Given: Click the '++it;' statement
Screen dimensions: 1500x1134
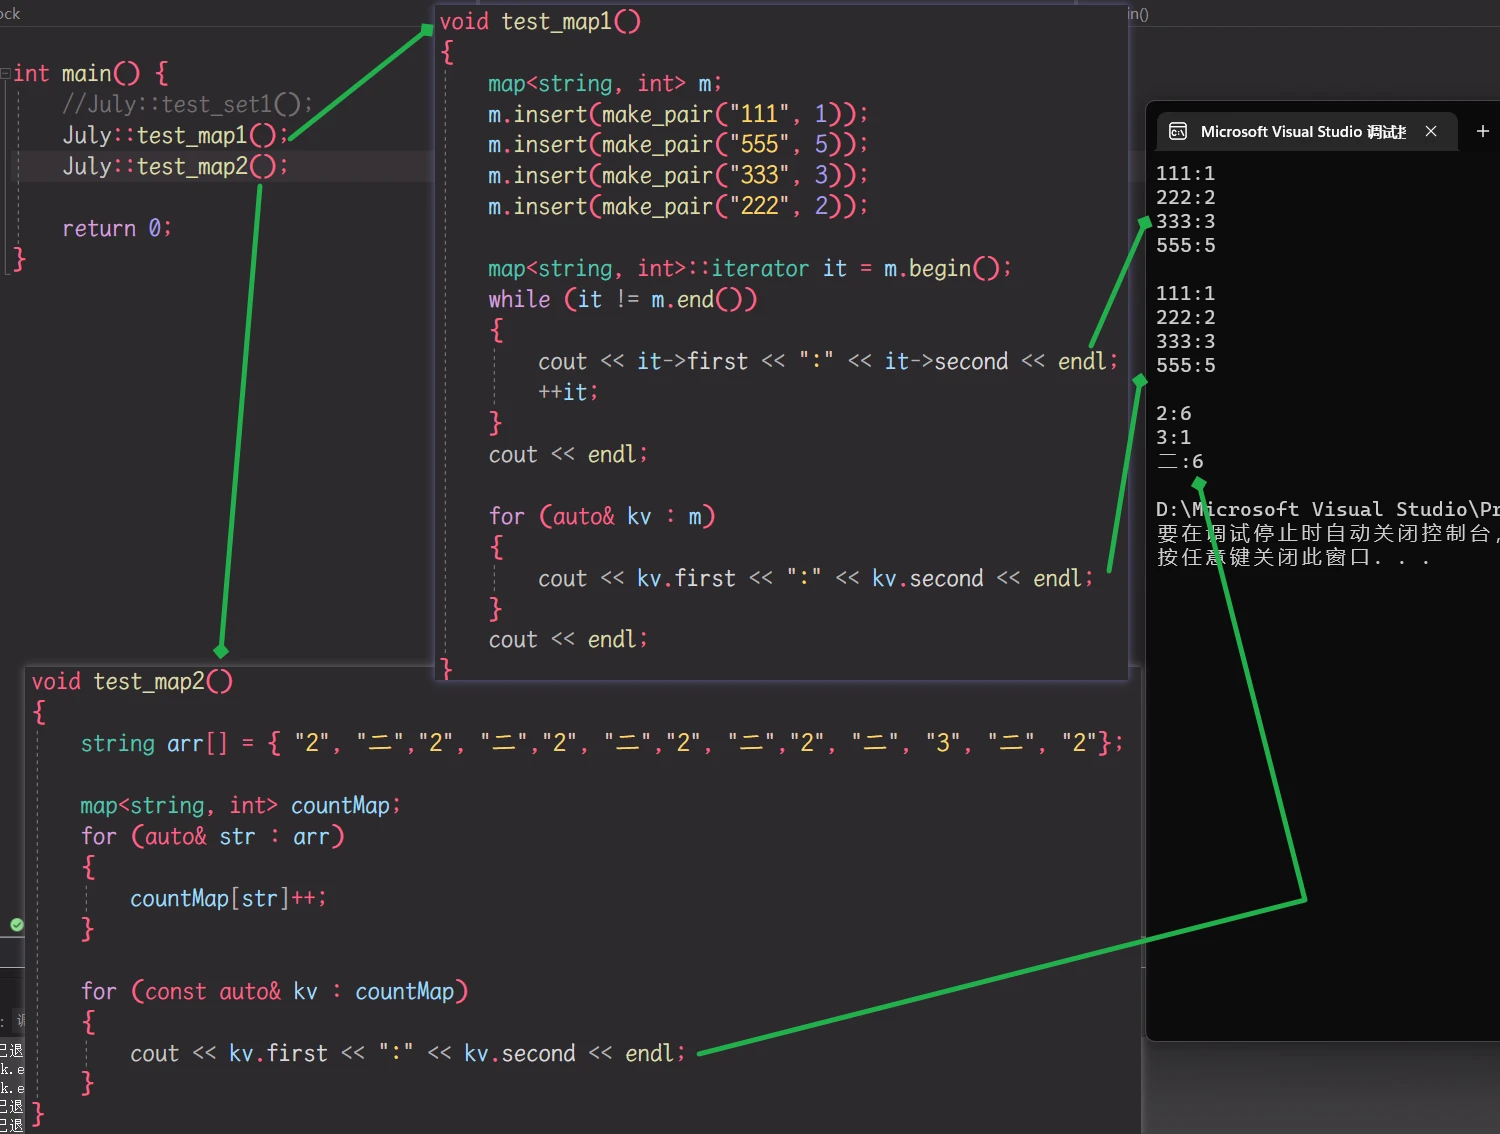Looking at the screenshot, I should [x=568, y=392].
